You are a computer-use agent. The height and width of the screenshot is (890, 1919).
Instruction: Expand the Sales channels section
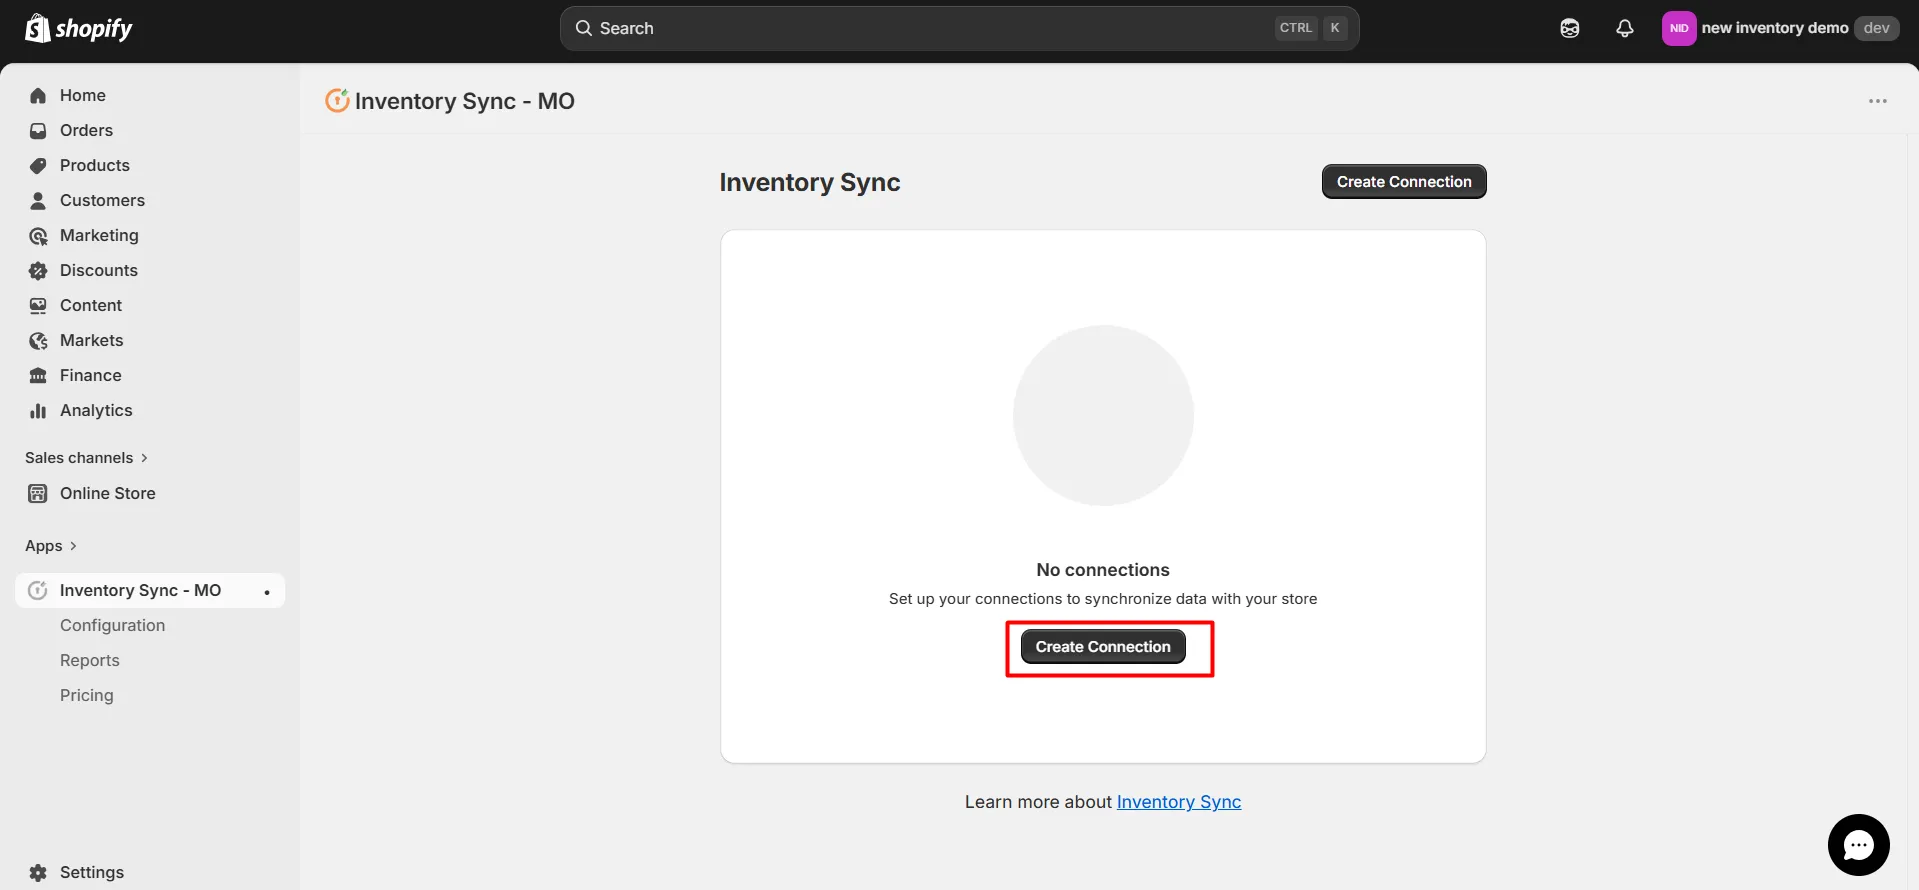87,458
